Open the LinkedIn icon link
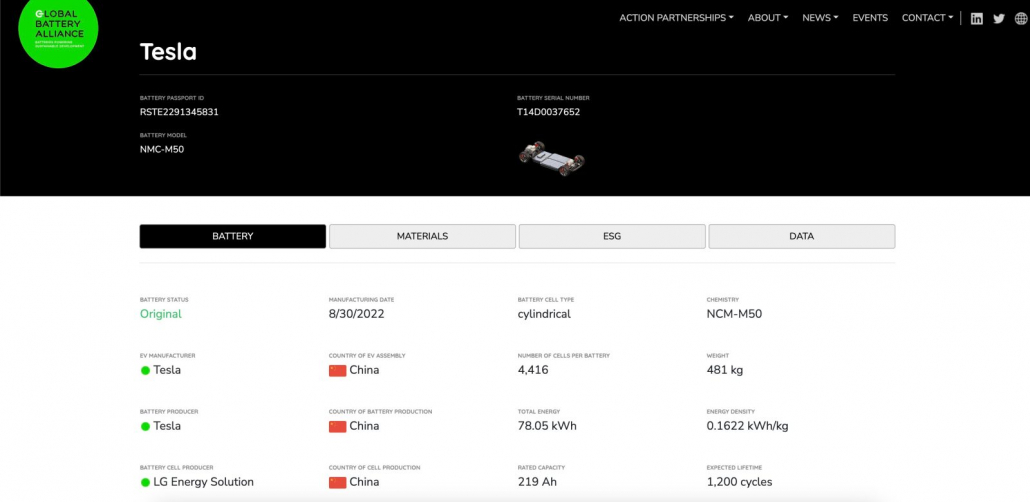 pyautogui.click(x=977, y=18)
